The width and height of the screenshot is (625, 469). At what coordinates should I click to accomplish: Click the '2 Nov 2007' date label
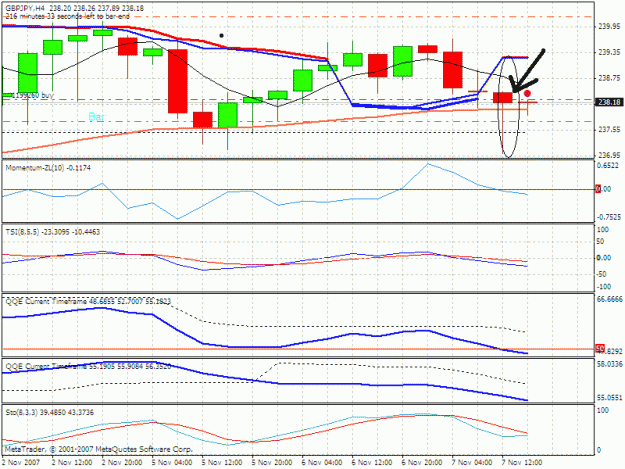point(21,462)
